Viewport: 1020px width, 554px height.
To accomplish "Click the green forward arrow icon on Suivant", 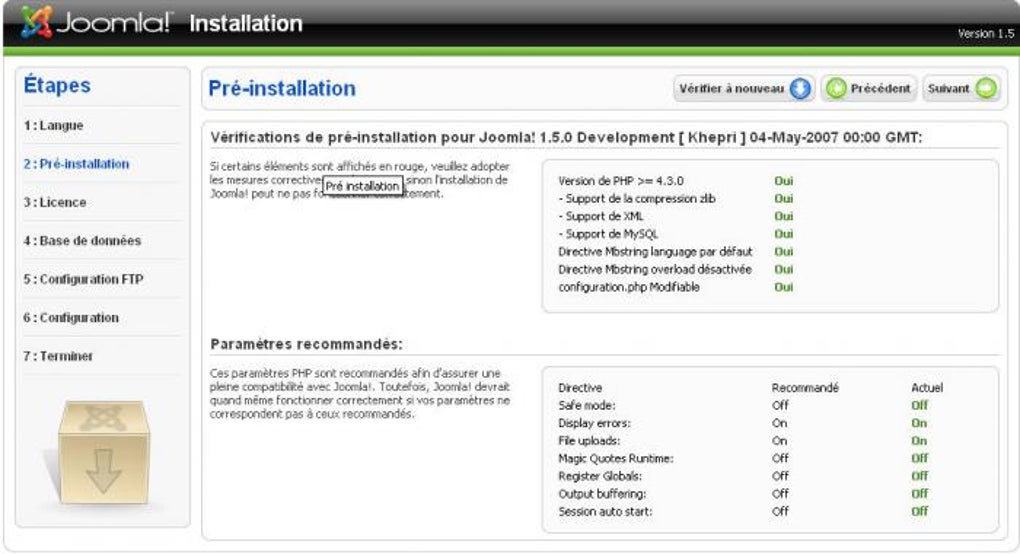I will tap(986, 88).
